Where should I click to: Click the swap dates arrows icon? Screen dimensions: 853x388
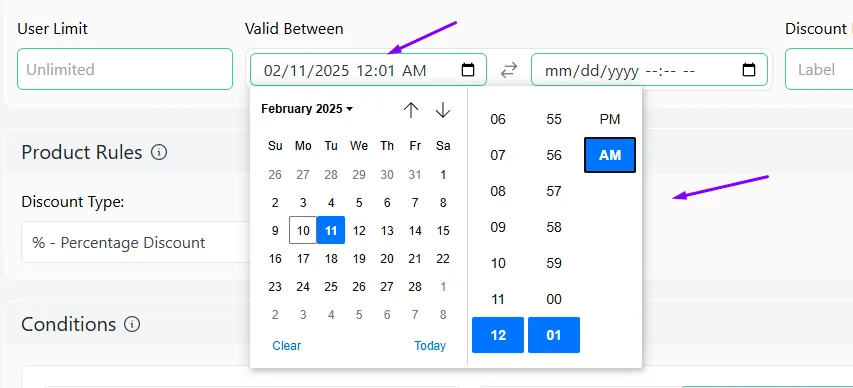(509, 70)
